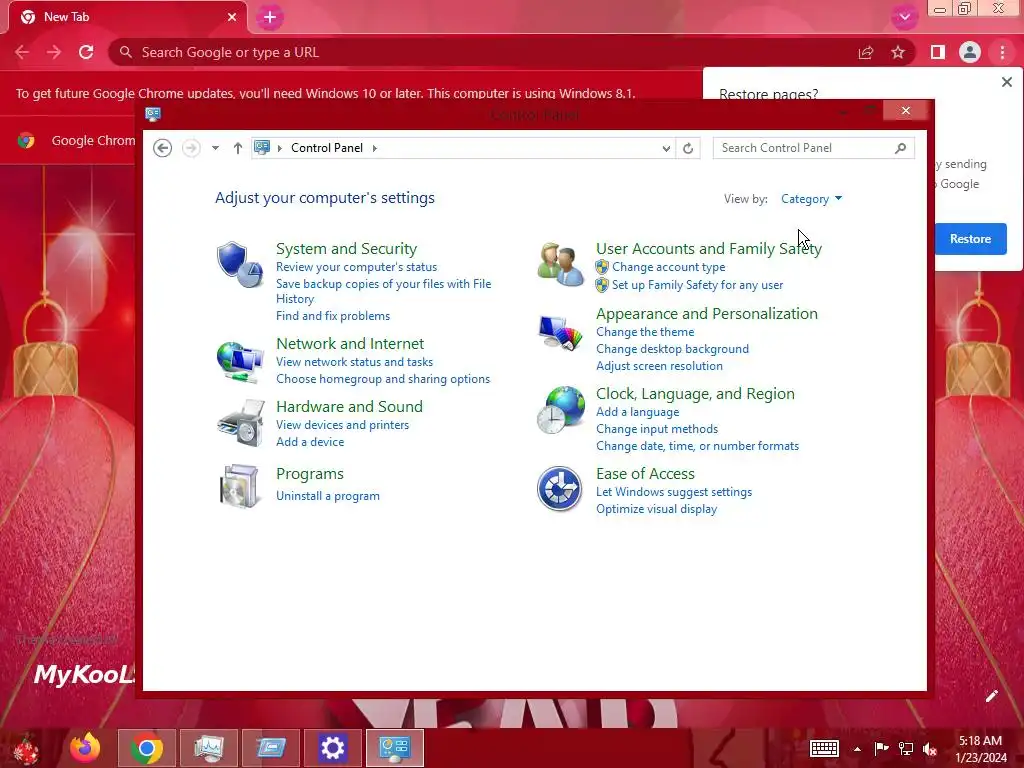Click Uninstall a program
Screen dimensions: 1024x768
(x=328, y=496)
